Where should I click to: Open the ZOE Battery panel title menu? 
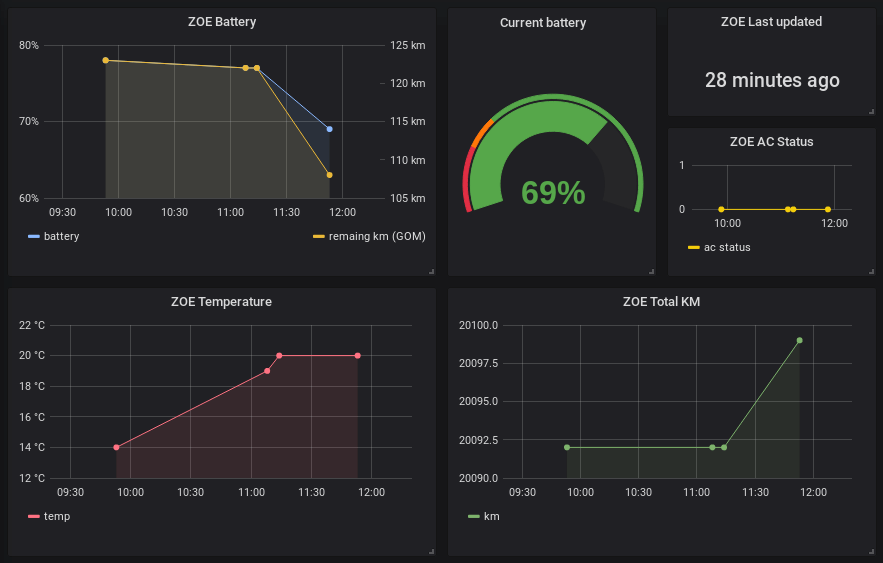pyautogui.click(x=222, y=22)
